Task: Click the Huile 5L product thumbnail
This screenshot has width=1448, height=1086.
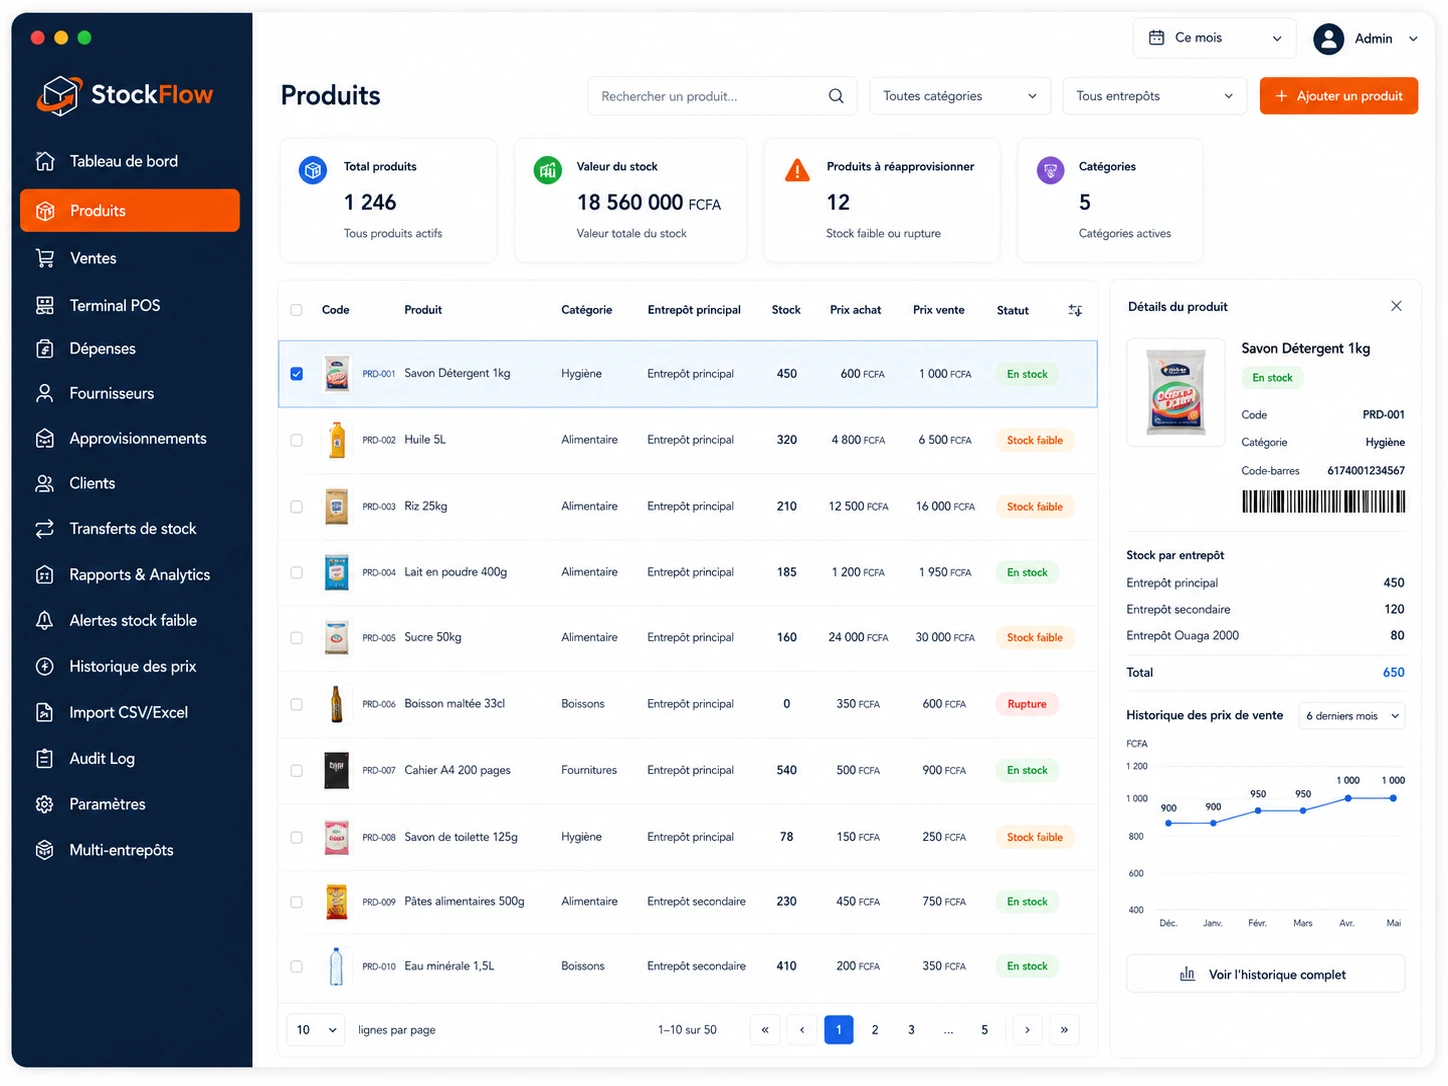Action: pyautogui.click(x=337, y=440)
